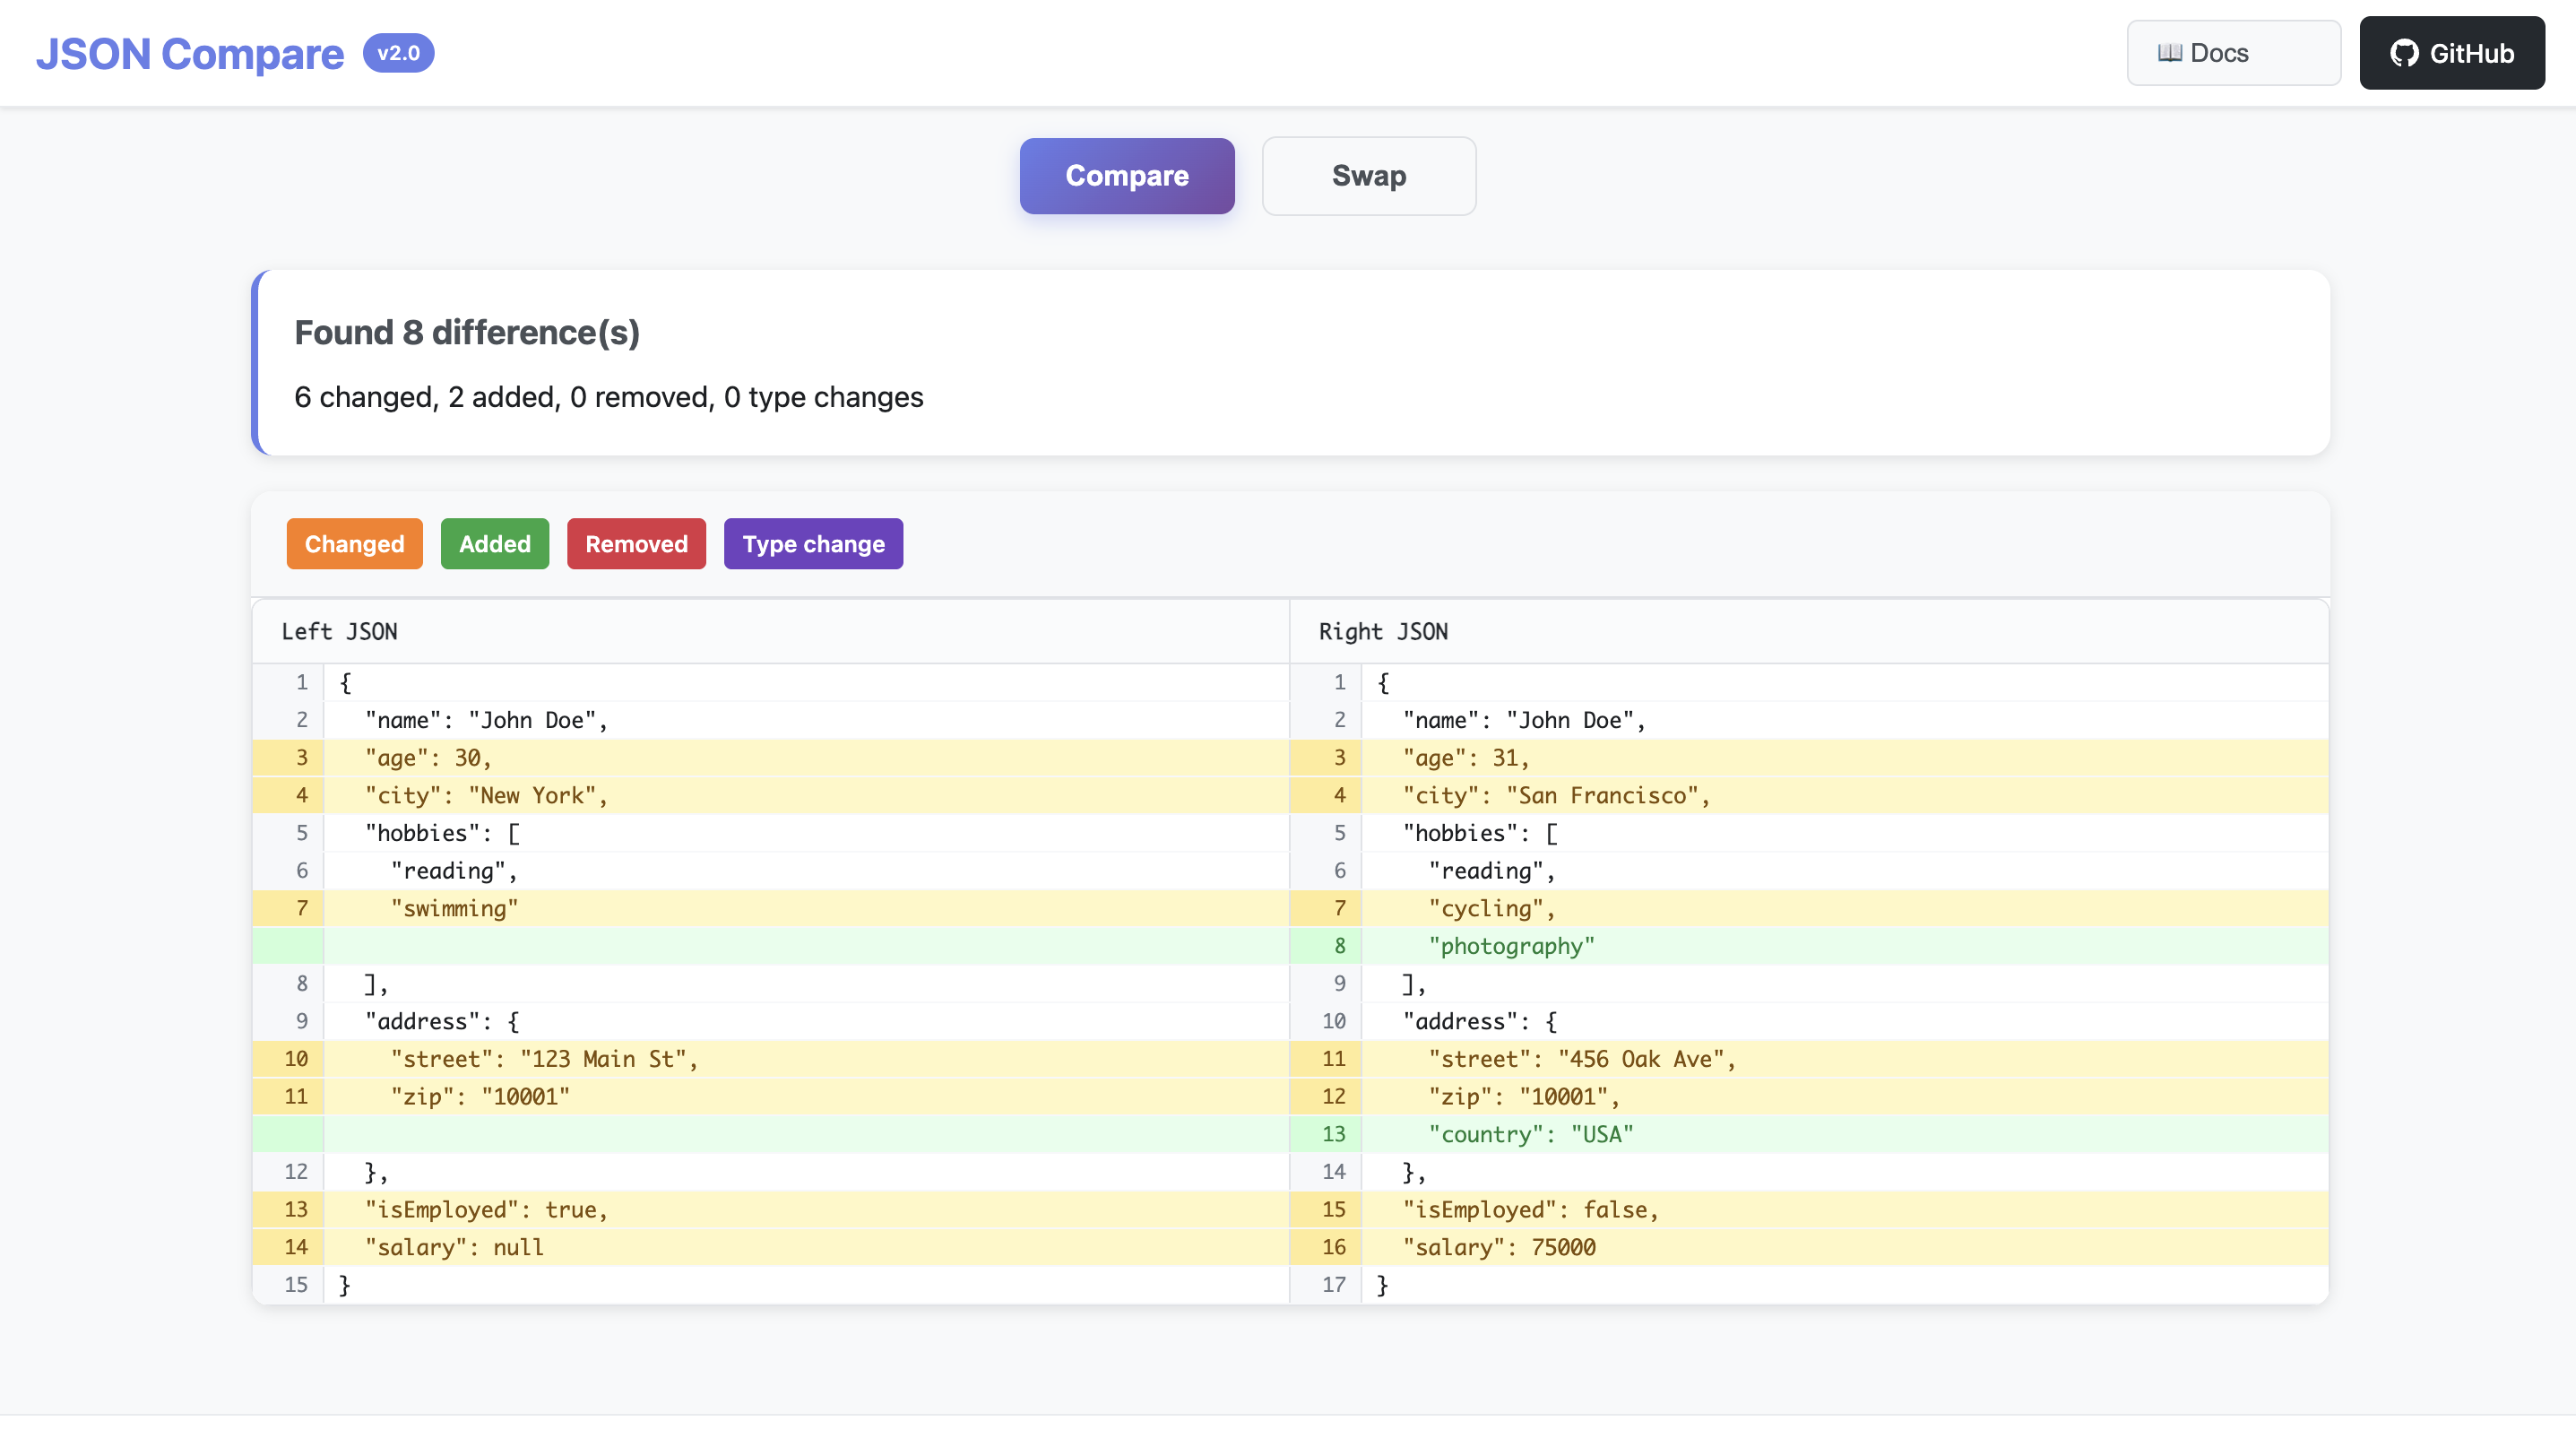Click the Left JSON panel header
2576x1456 pixels.
[770, 631]
